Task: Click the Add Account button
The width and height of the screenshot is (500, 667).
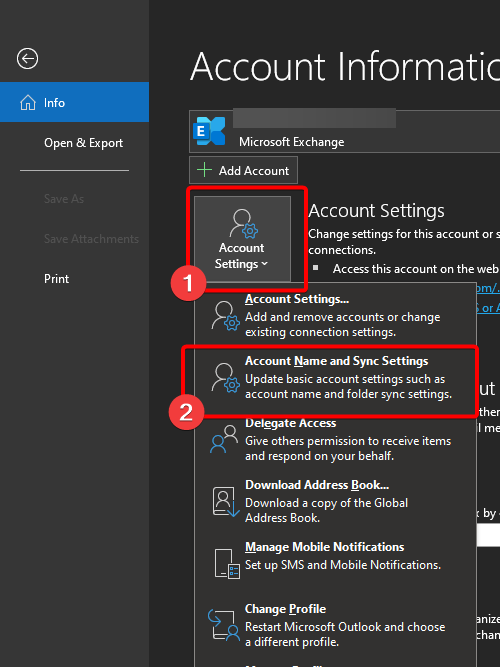Action: pos(243,170)
